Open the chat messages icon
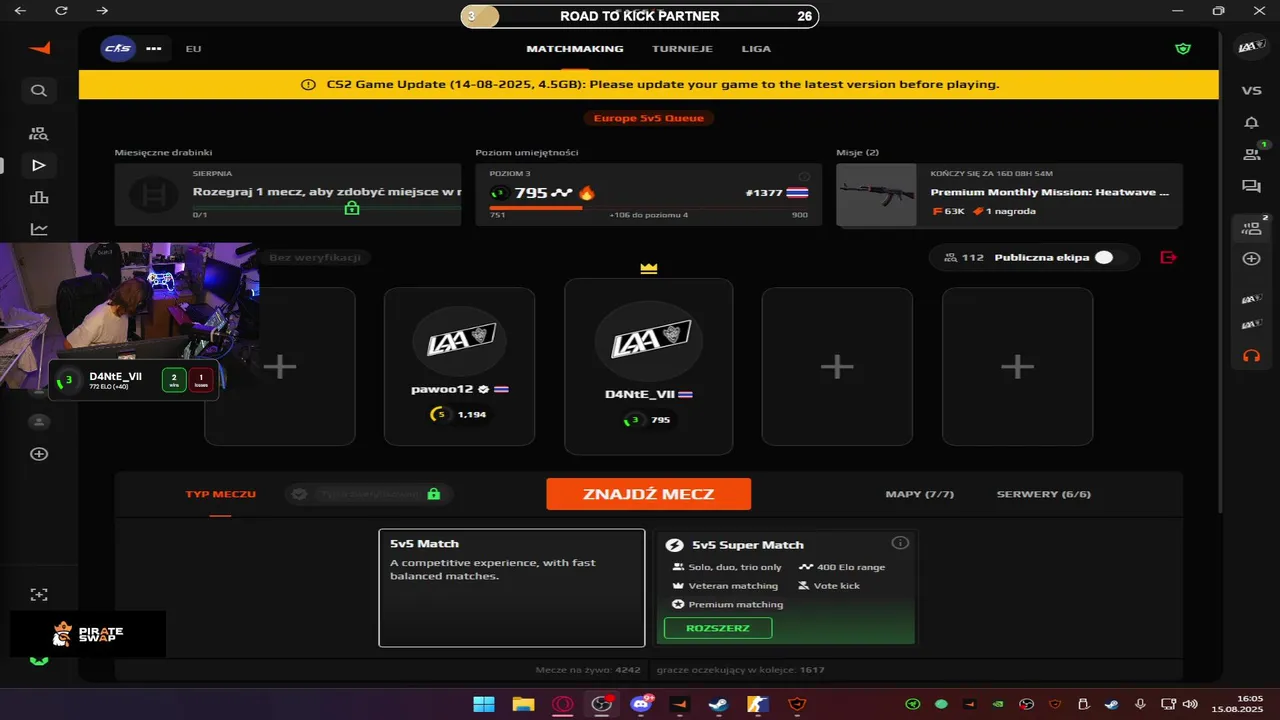Viewport: 1280px width, 720px height. click(1251, 186)
